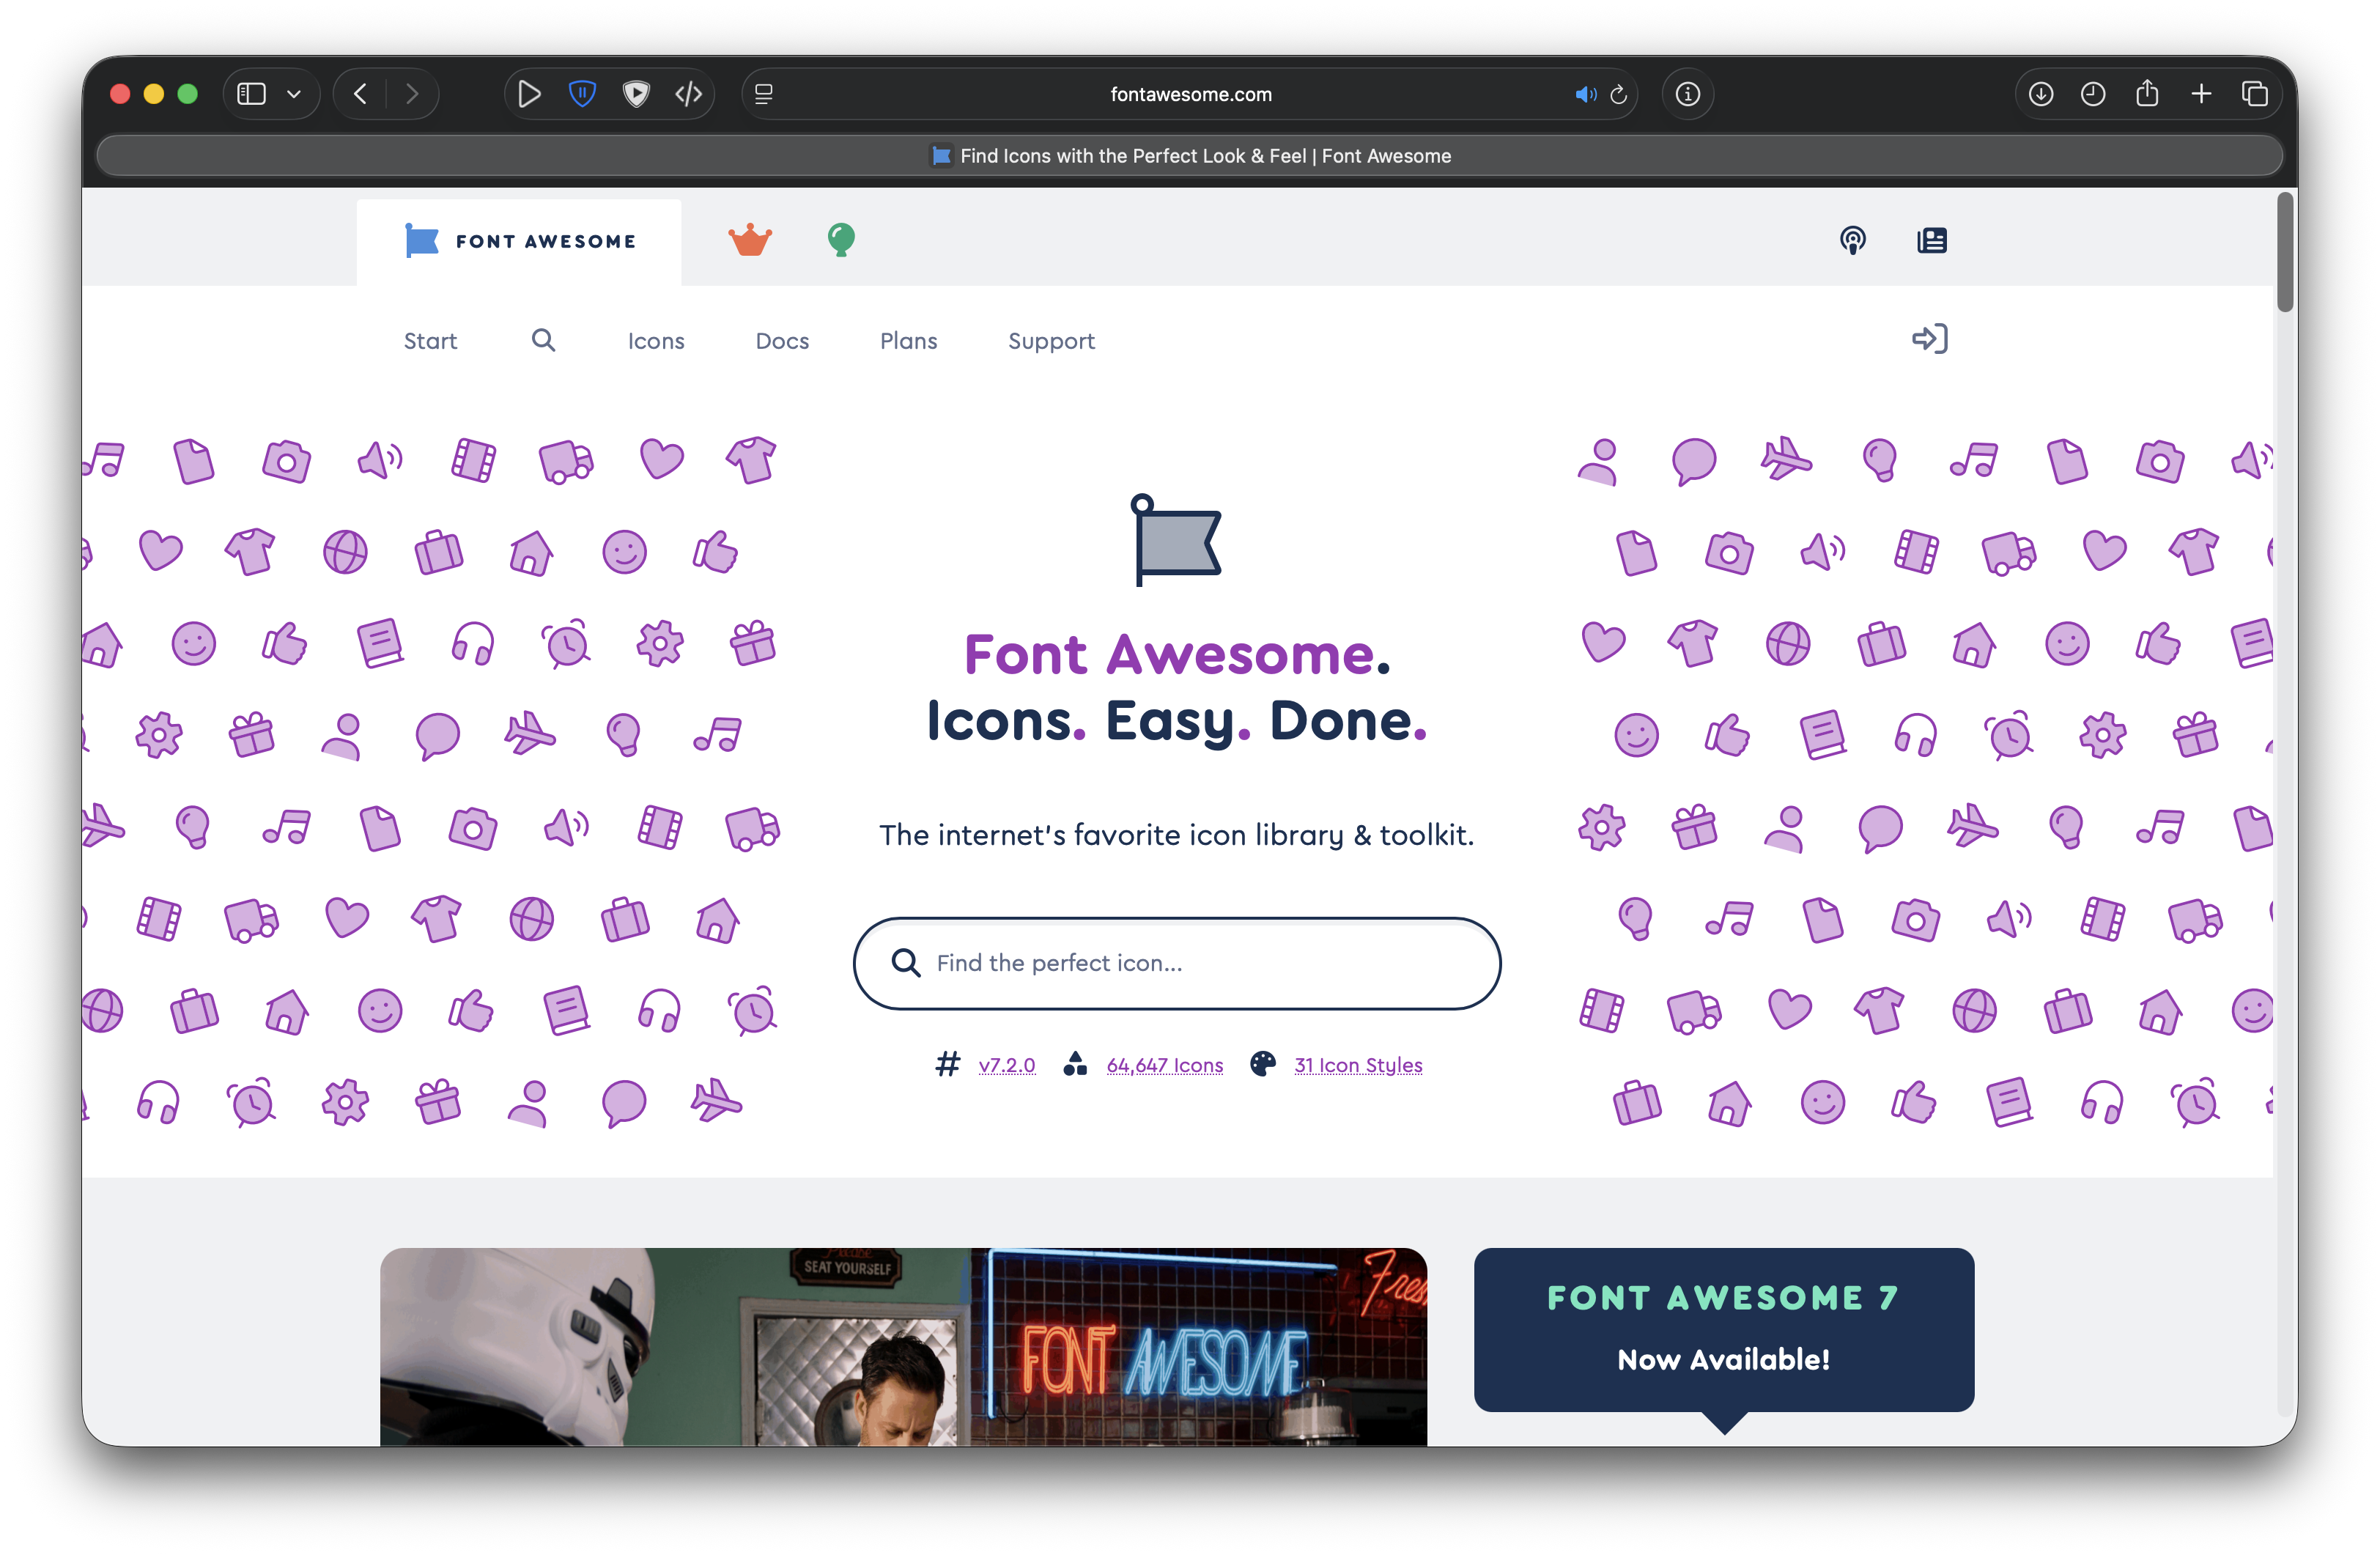Toggle the Safari sidebar
The height and width of the screenshot is (1555, 2380).
251,94
